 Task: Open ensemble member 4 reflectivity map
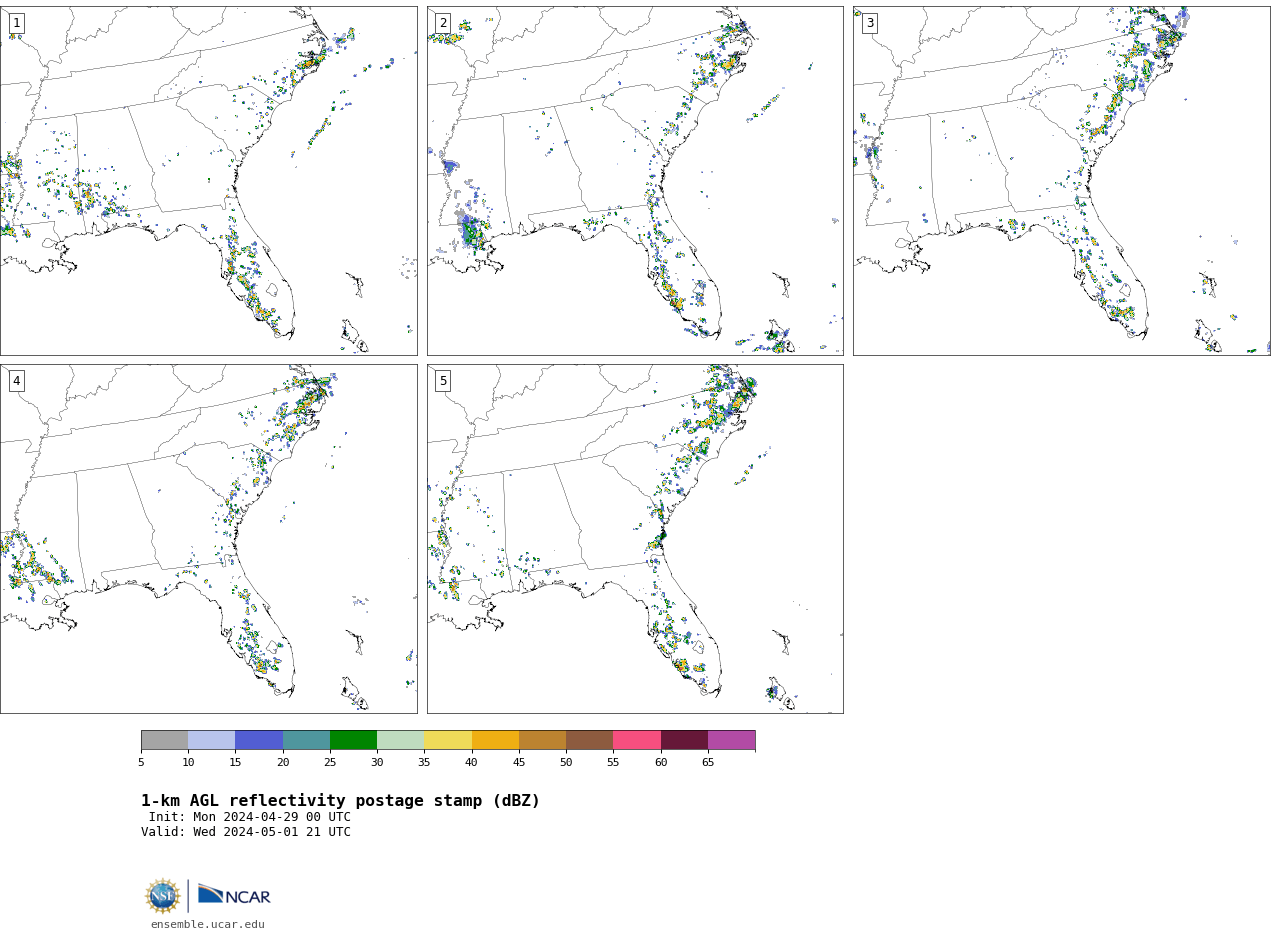tap(208, 539)
